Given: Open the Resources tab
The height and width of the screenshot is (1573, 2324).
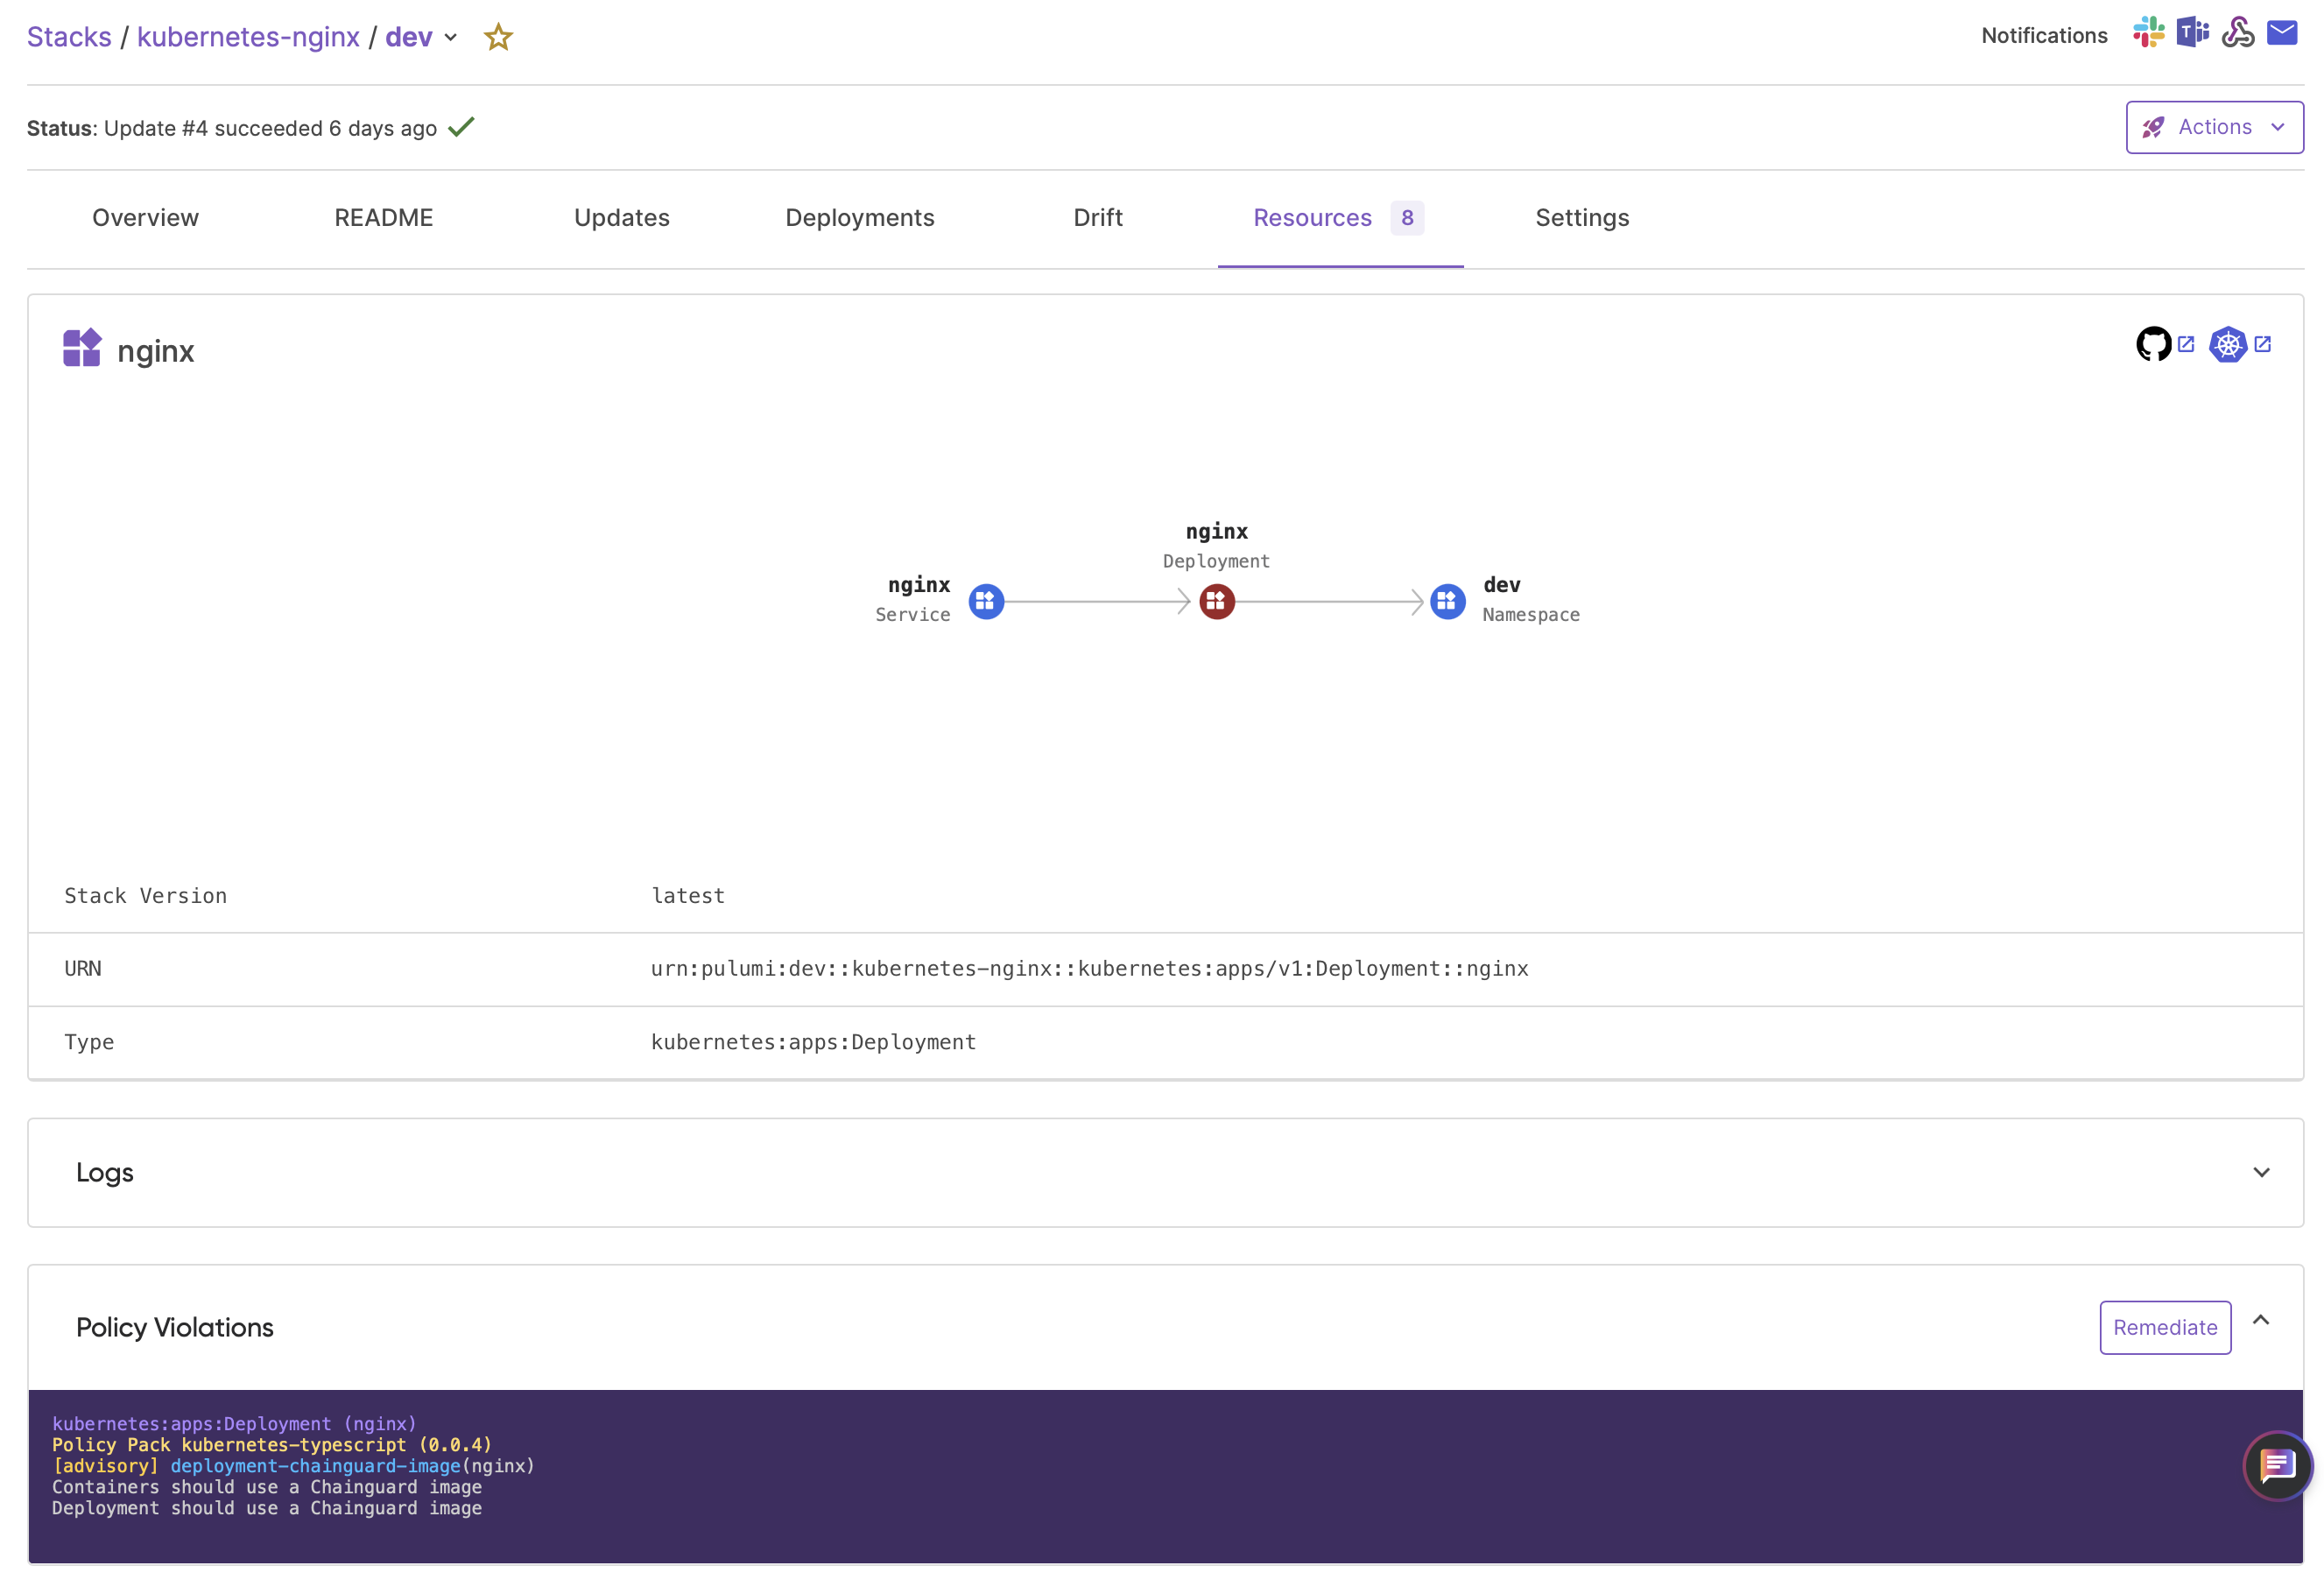Looking at the screenshot, I should (x=1339, y=218).
